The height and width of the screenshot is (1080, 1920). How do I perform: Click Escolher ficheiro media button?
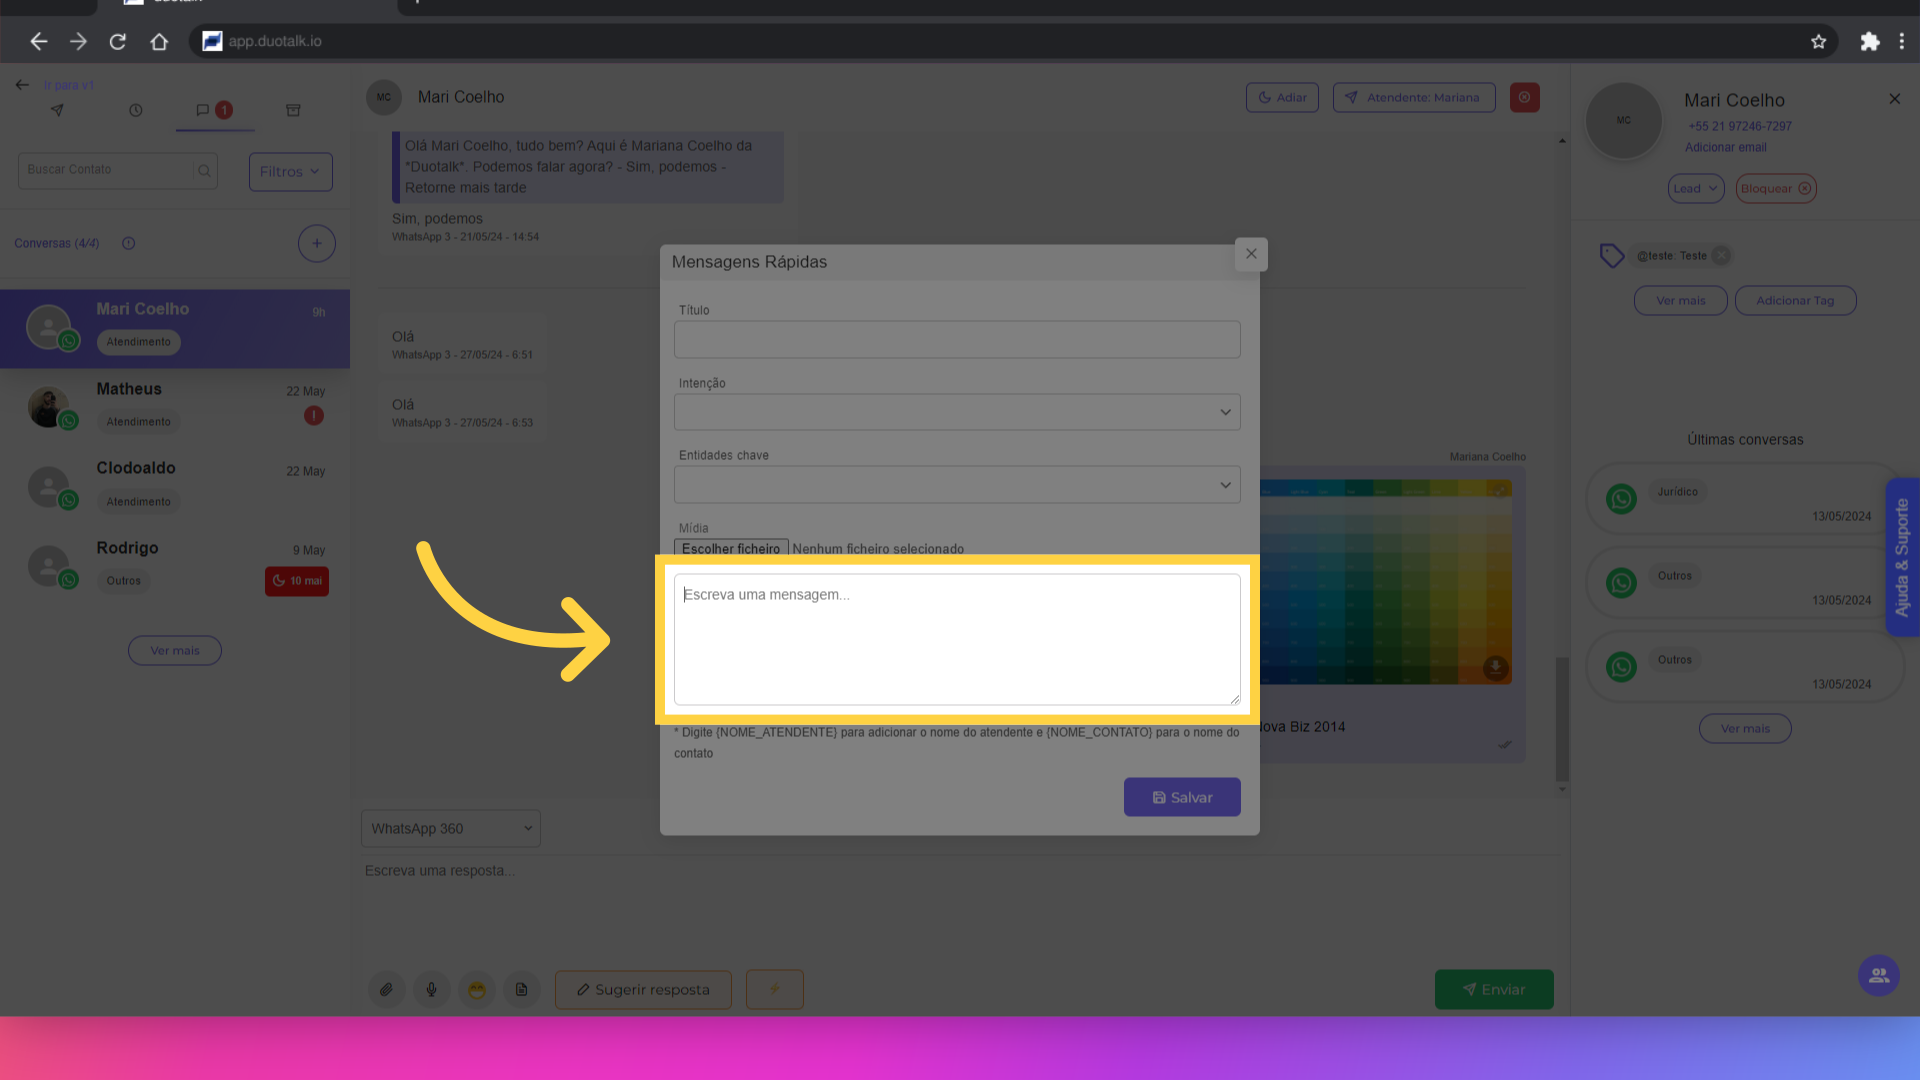(x=731, y=548)
